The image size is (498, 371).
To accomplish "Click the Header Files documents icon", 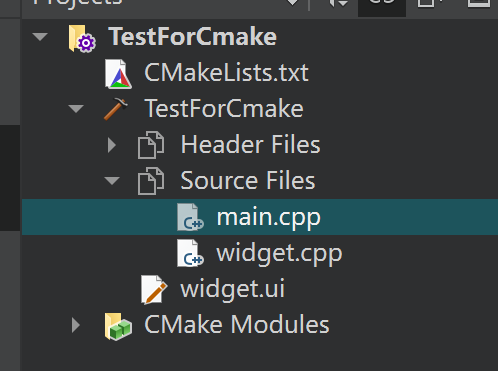I will click(151, 145).
